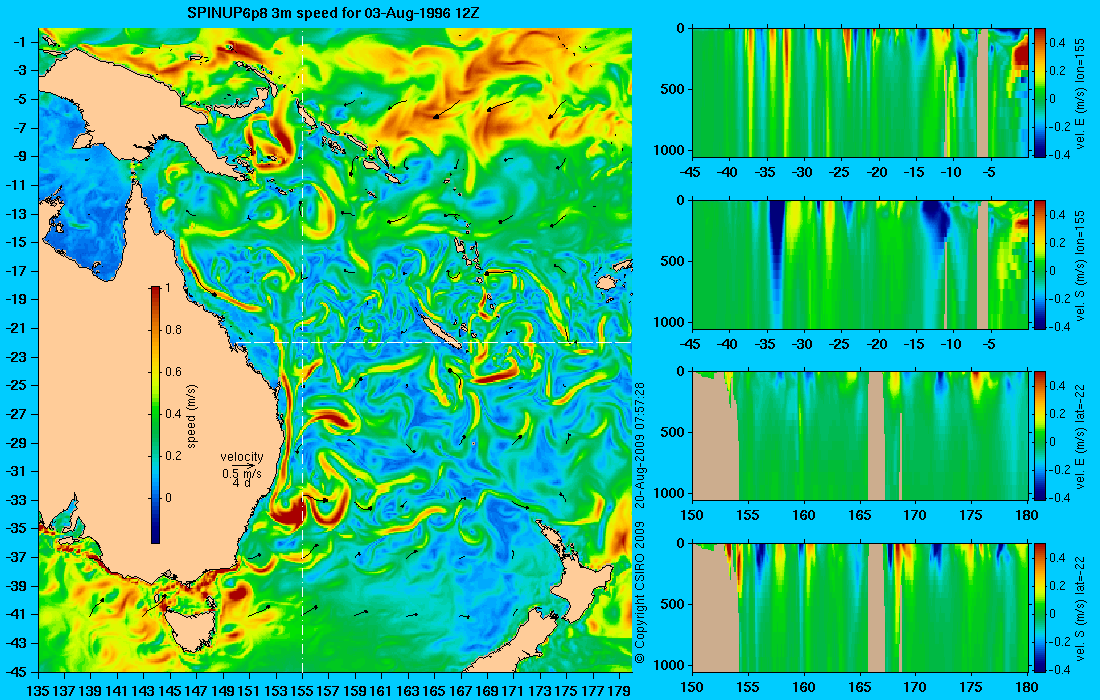Click the '0.6' tick on the speed colorbar
Screen dimensions: 1100x700
[173, 372]
